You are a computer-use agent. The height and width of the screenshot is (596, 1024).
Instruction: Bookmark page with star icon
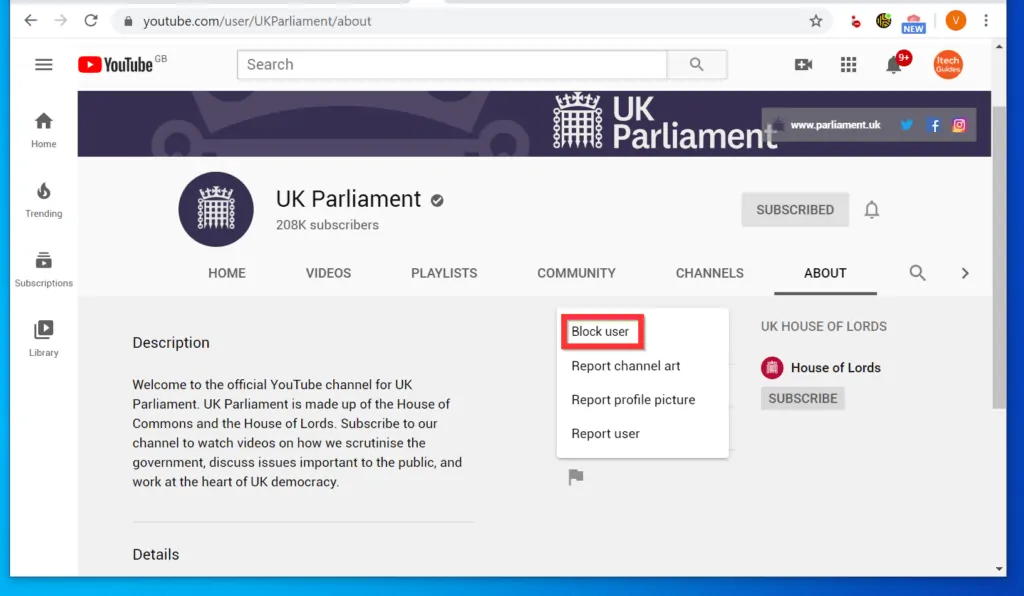tap(816, 21)
